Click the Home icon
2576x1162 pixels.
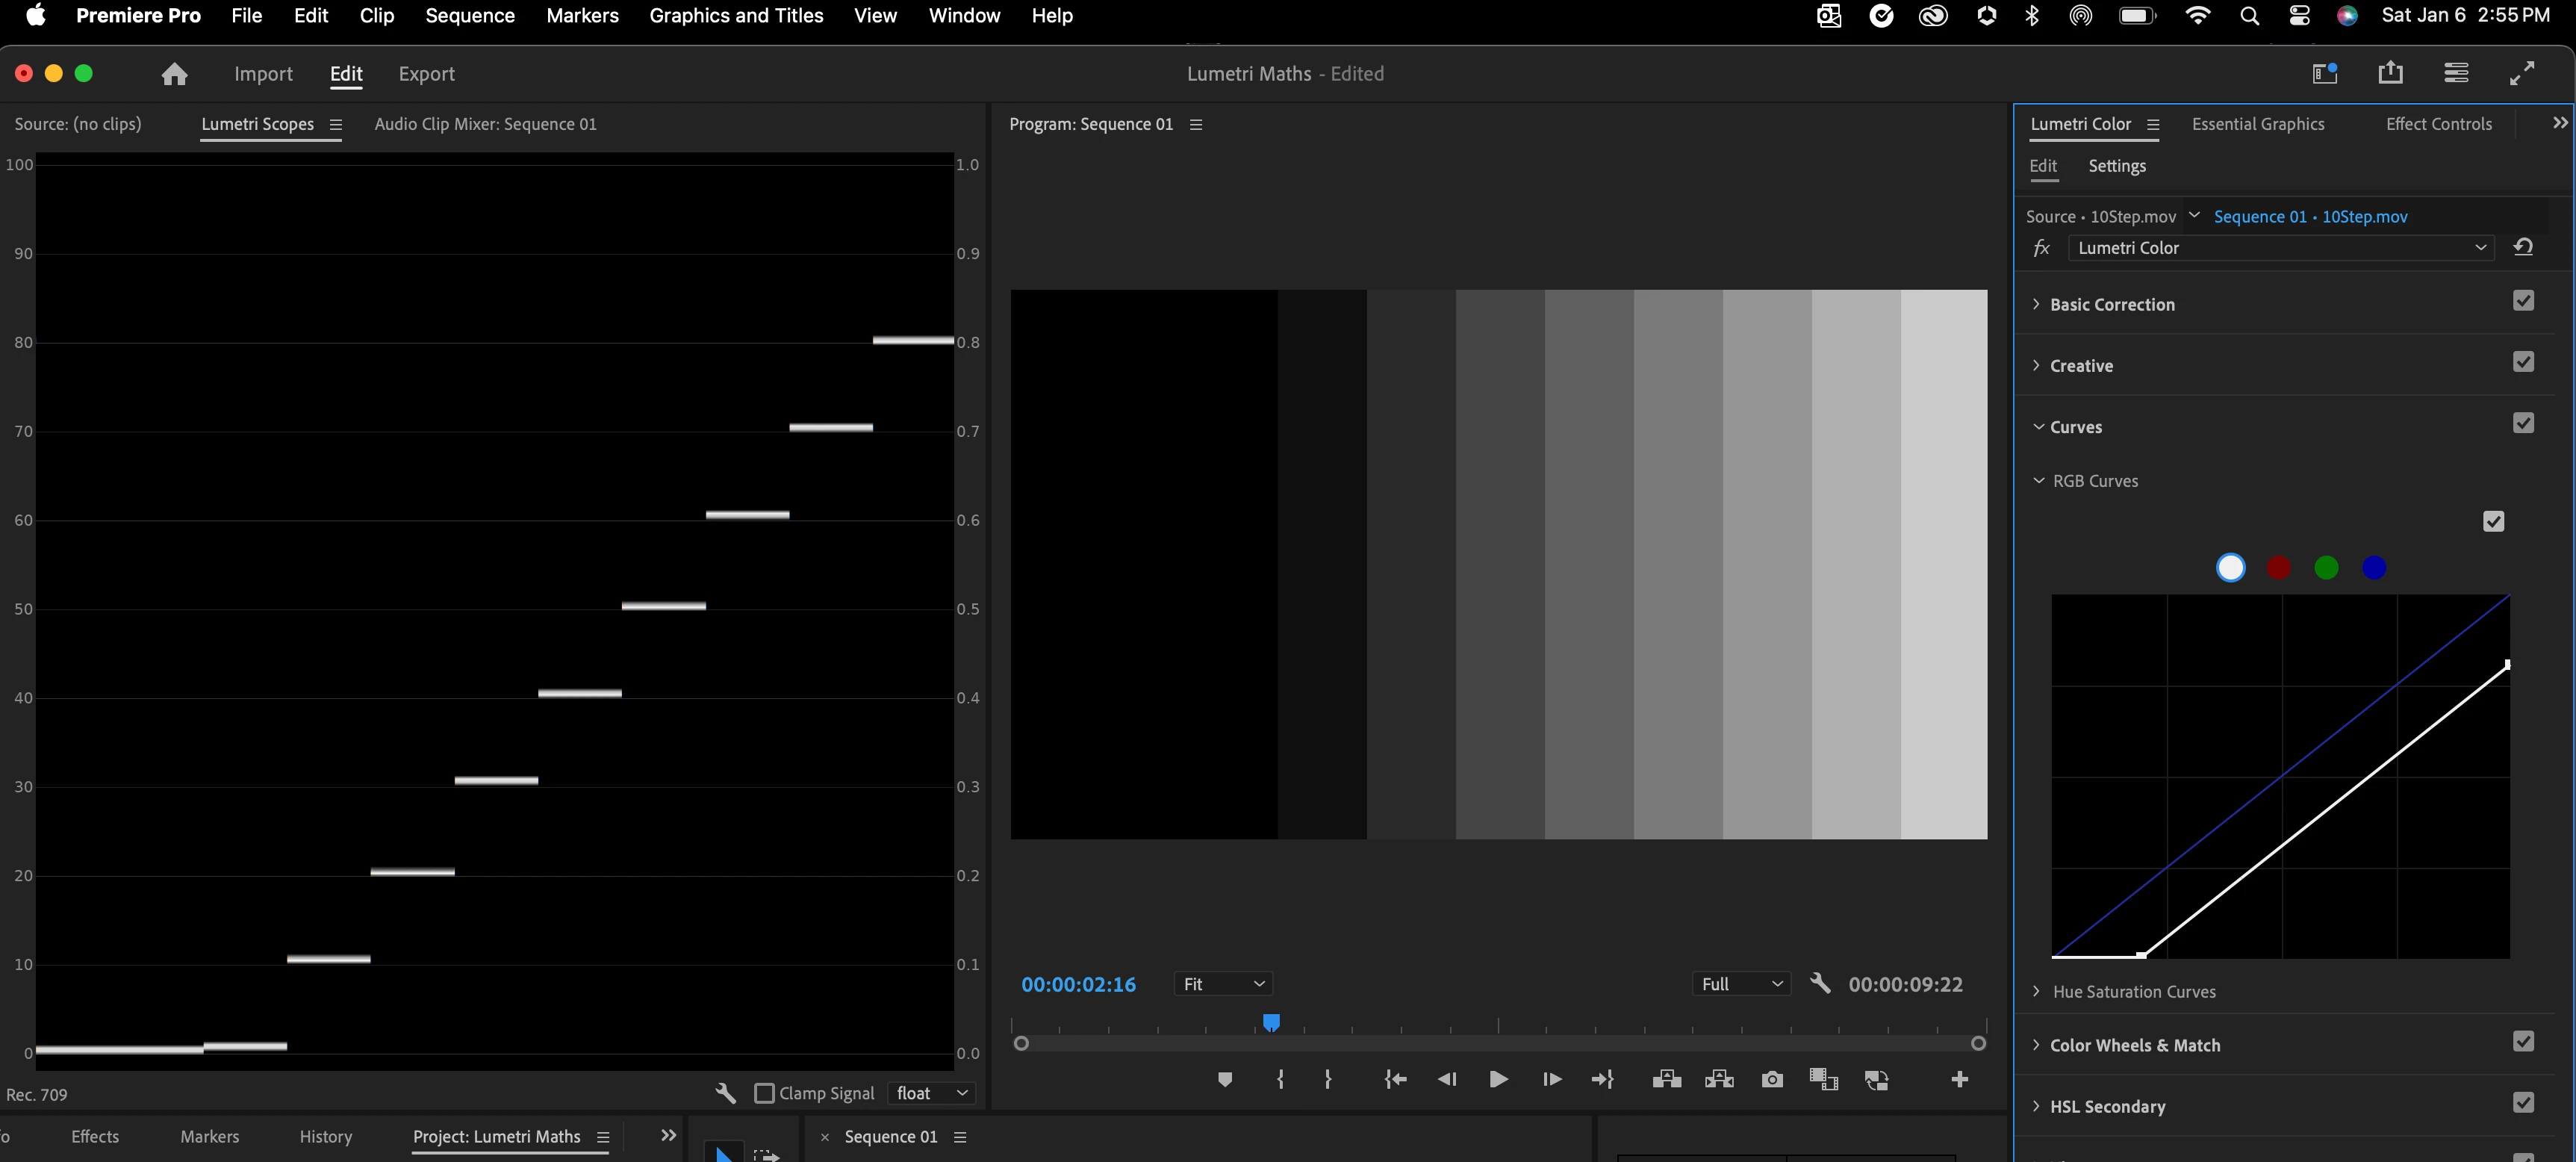coord(174,74)
